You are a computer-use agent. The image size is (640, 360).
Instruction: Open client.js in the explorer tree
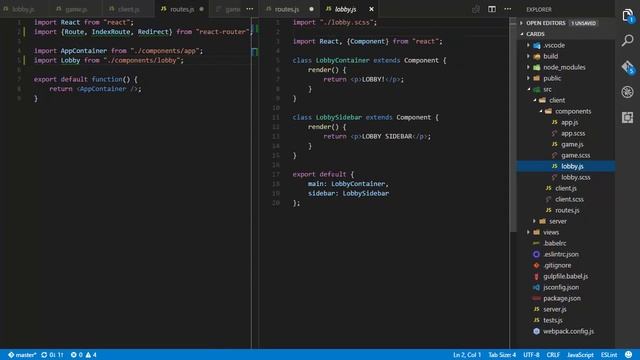566,188
